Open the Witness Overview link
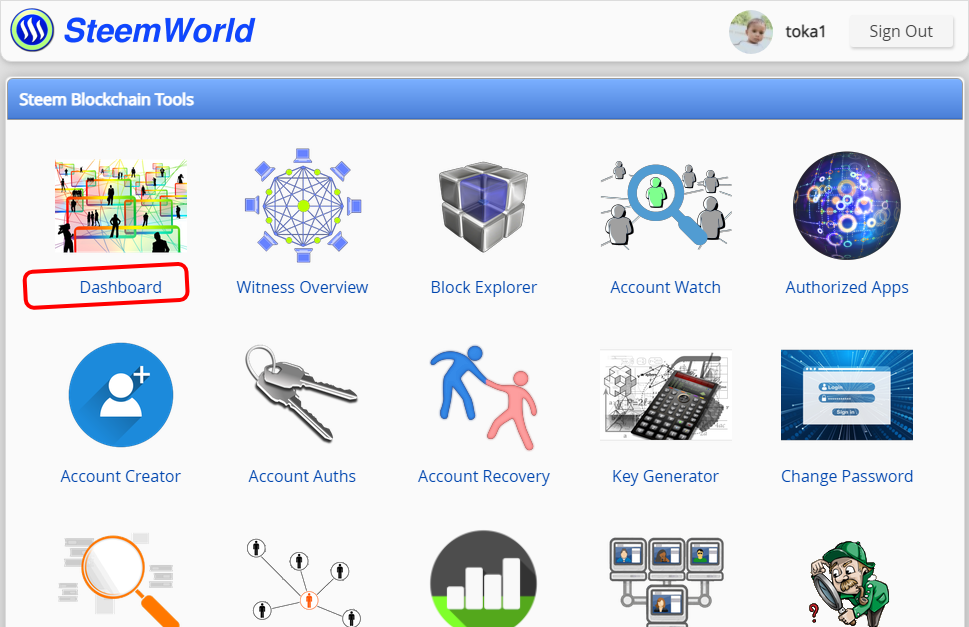969x627 pixels. (x=302, y=287)
